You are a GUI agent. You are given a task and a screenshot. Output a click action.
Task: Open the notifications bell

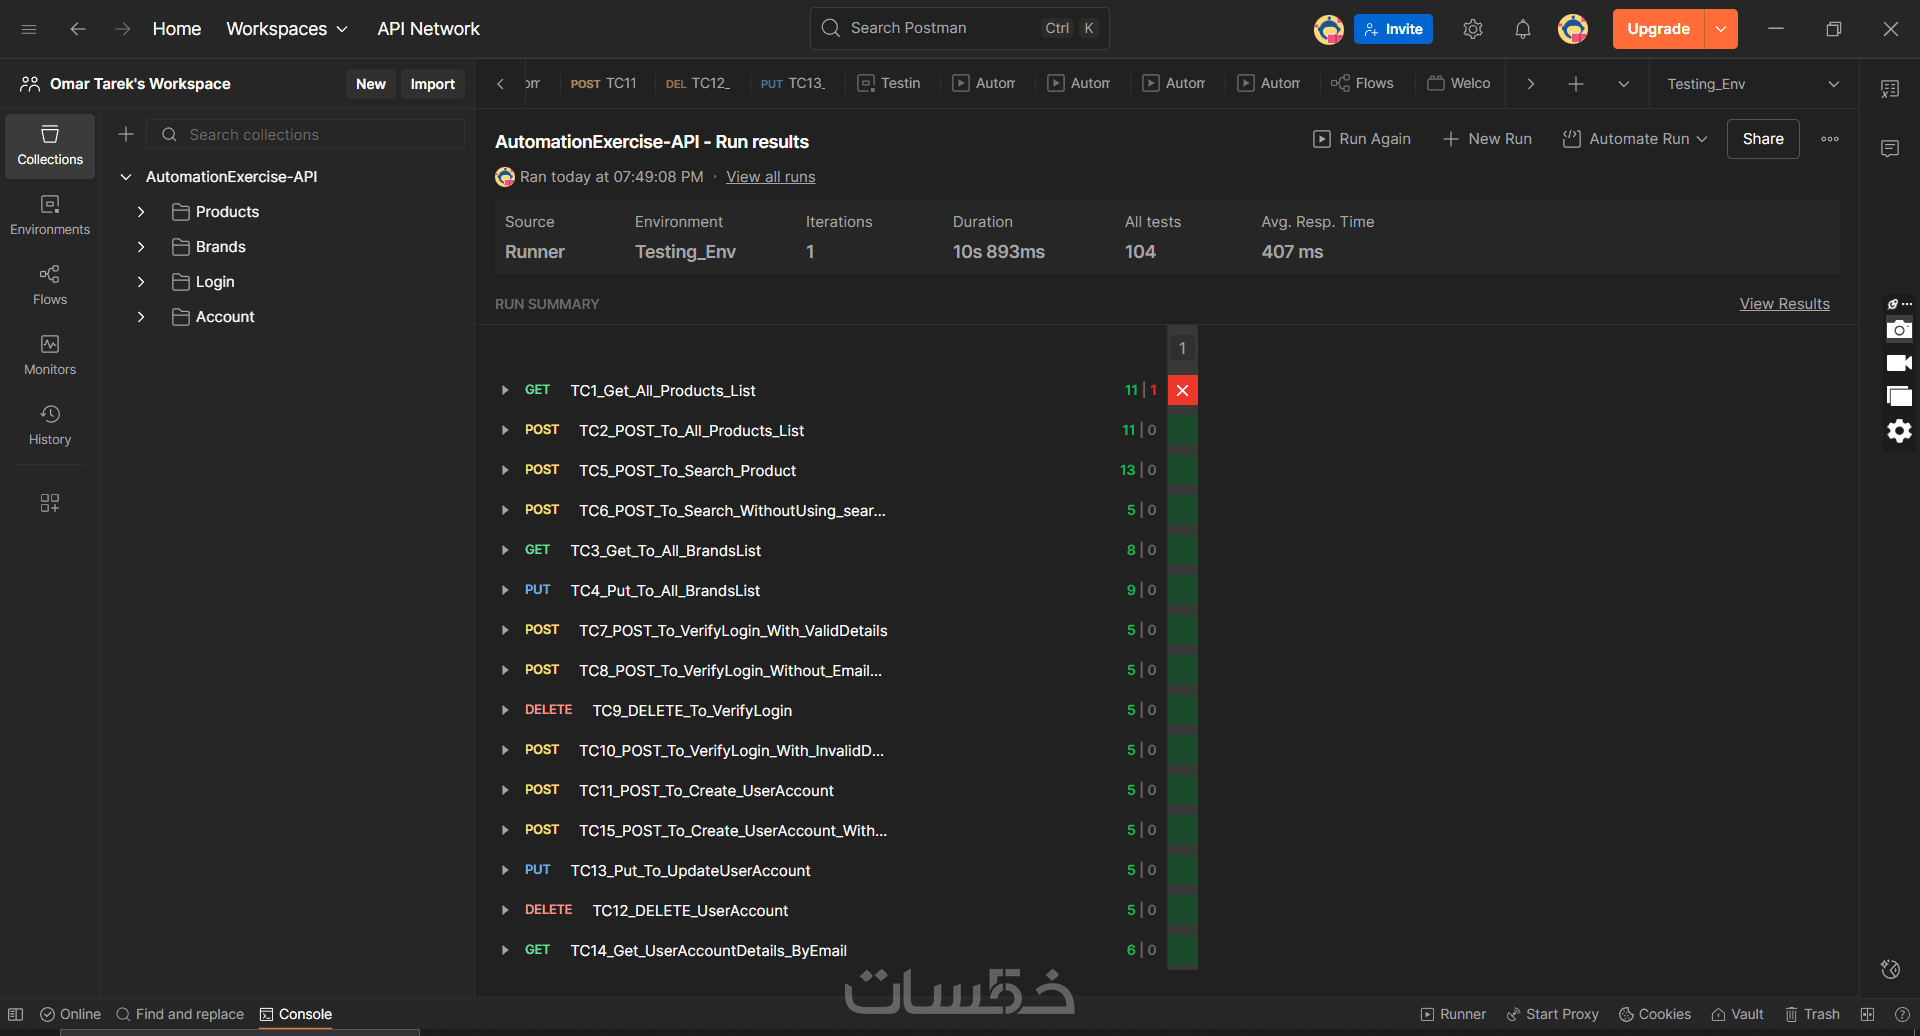click(1522, 29)
